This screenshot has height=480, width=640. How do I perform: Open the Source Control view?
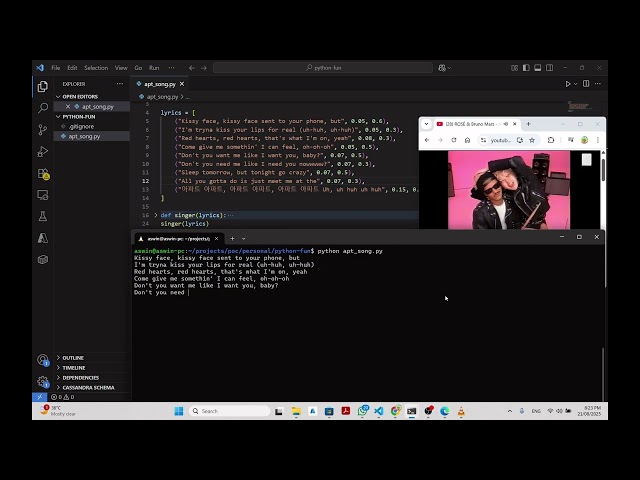tap(42, 130)
